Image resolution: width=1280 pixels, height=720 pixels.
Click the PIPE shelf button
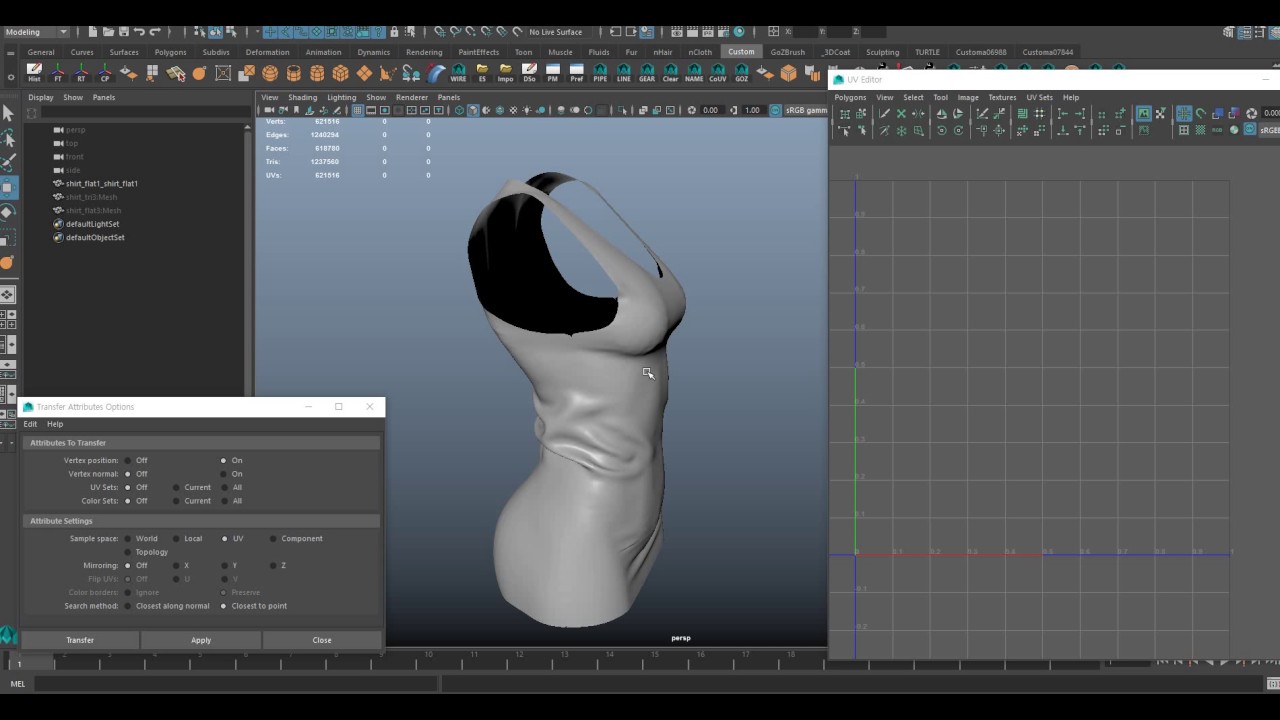coord(600,73)
